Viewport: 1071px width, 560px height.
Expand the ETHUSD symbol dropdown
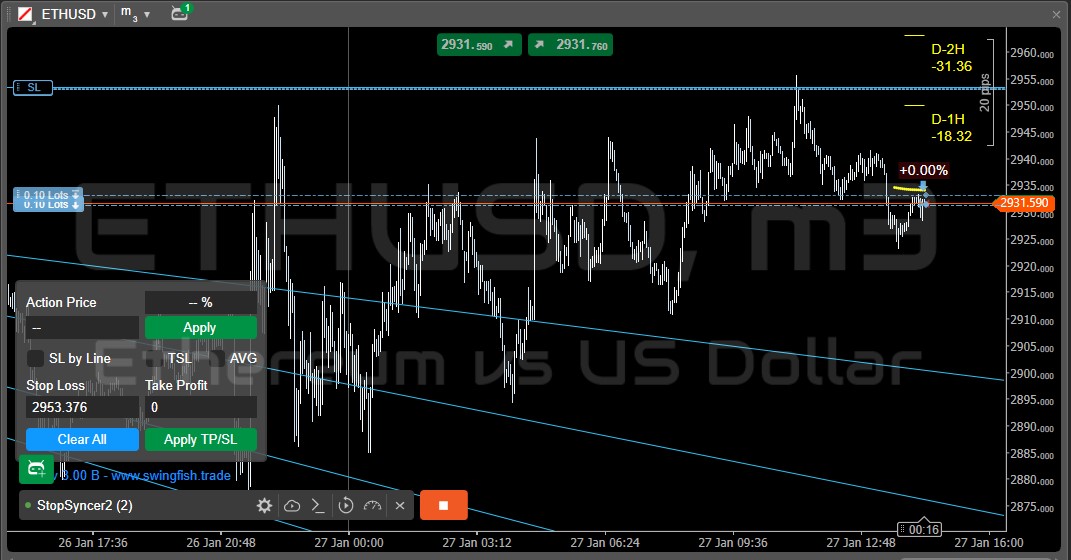tap(104, 15)
